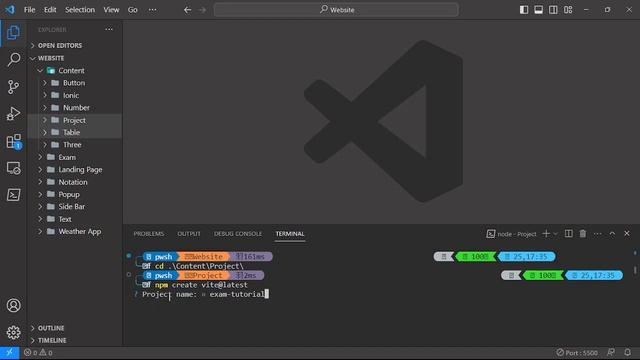Click the Website search command center
The width and height of the screenshot is (640, 360).
(x=336, y=10)
